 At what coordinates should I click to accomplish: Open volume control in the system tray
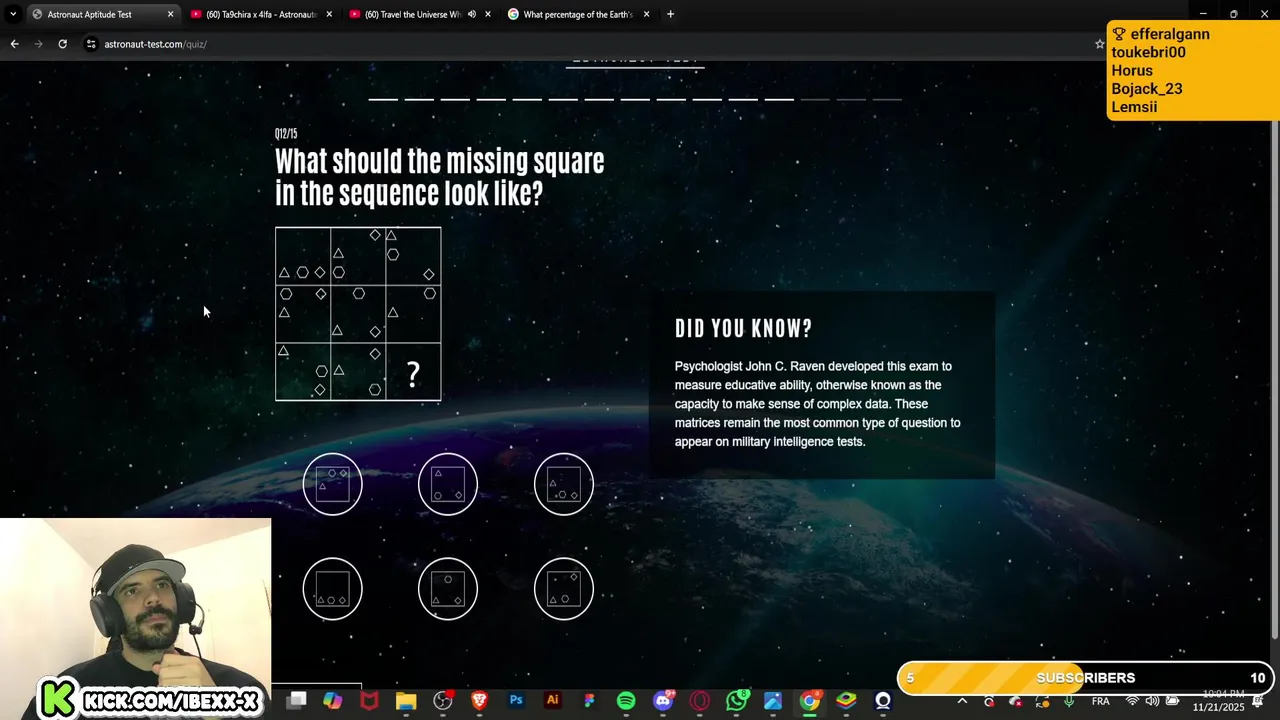pyautogui.click(x=1152, y=701)
